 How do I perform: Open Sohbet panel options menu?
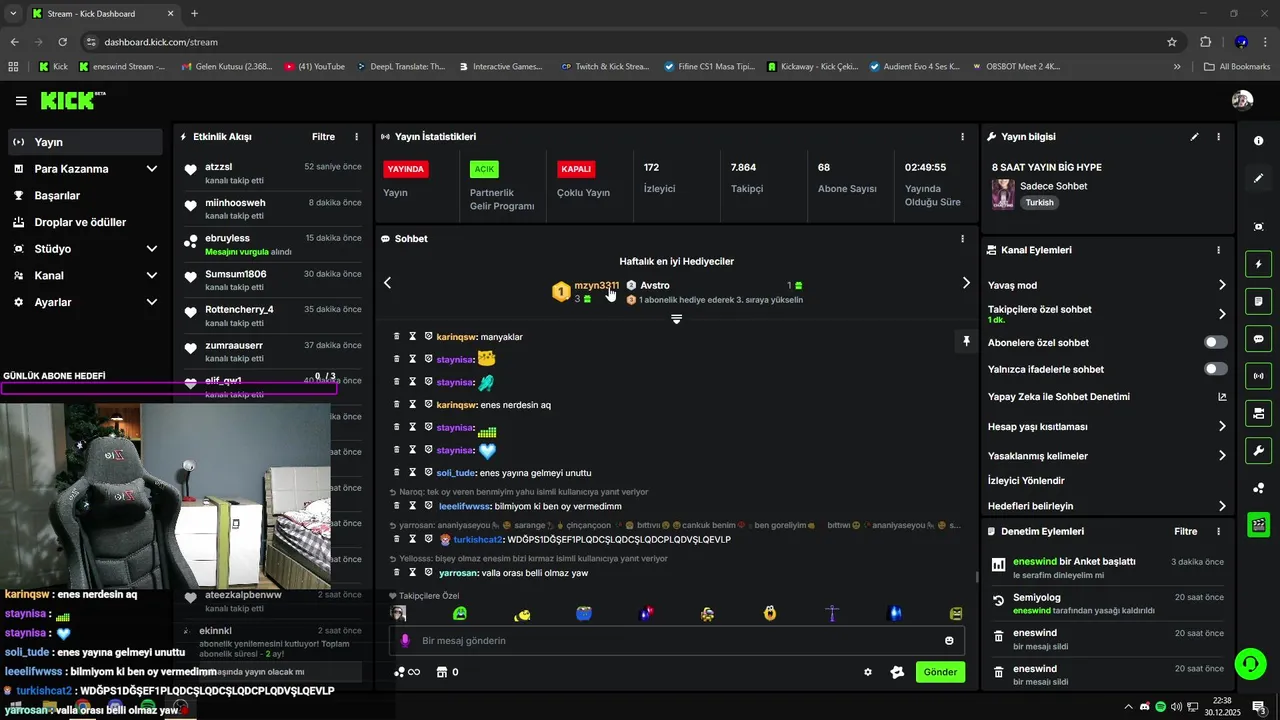click(963, 239)
